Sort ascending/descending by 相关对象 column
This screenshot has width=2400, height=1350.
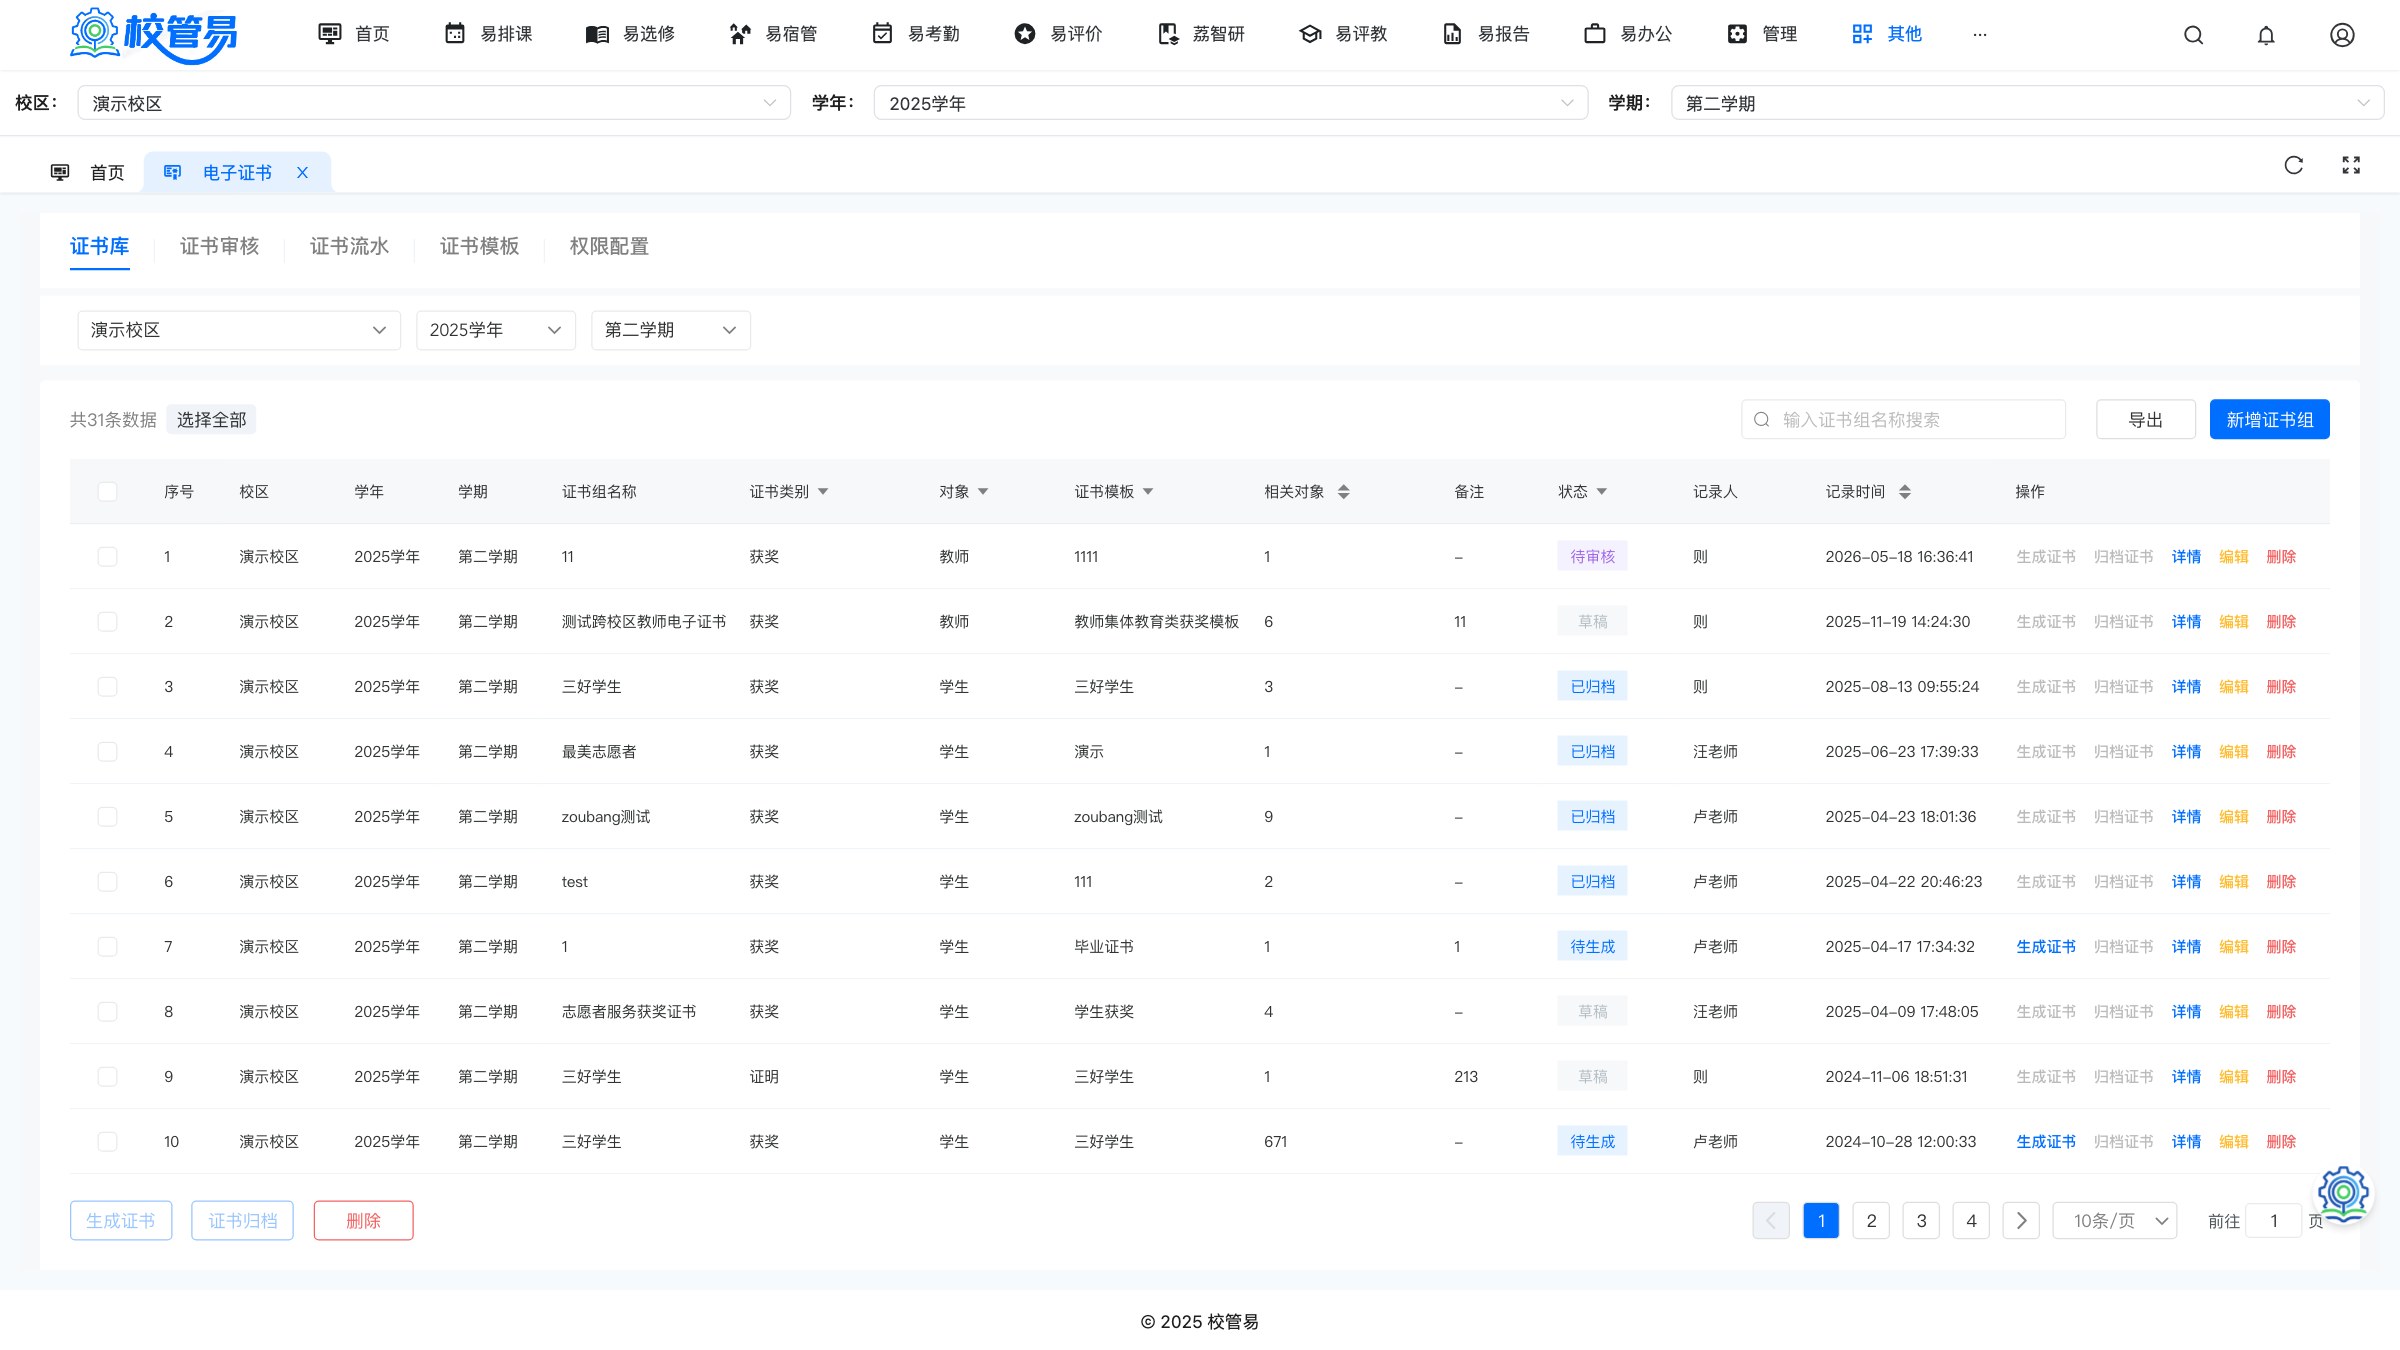1343,492
